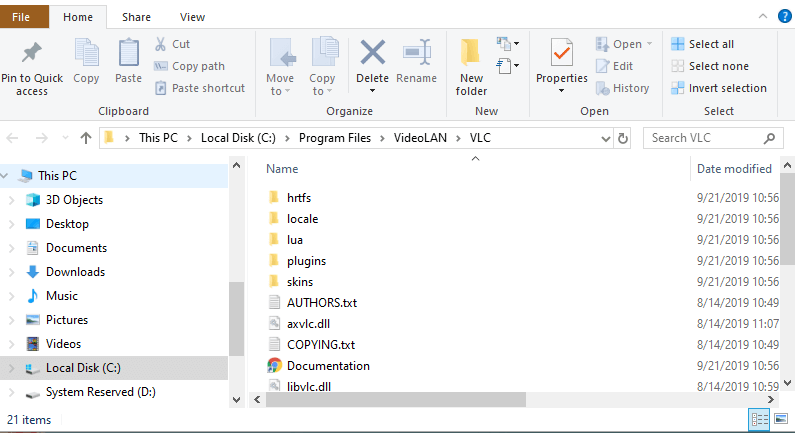Select Videos in the sidebar

tap(63, 344)
